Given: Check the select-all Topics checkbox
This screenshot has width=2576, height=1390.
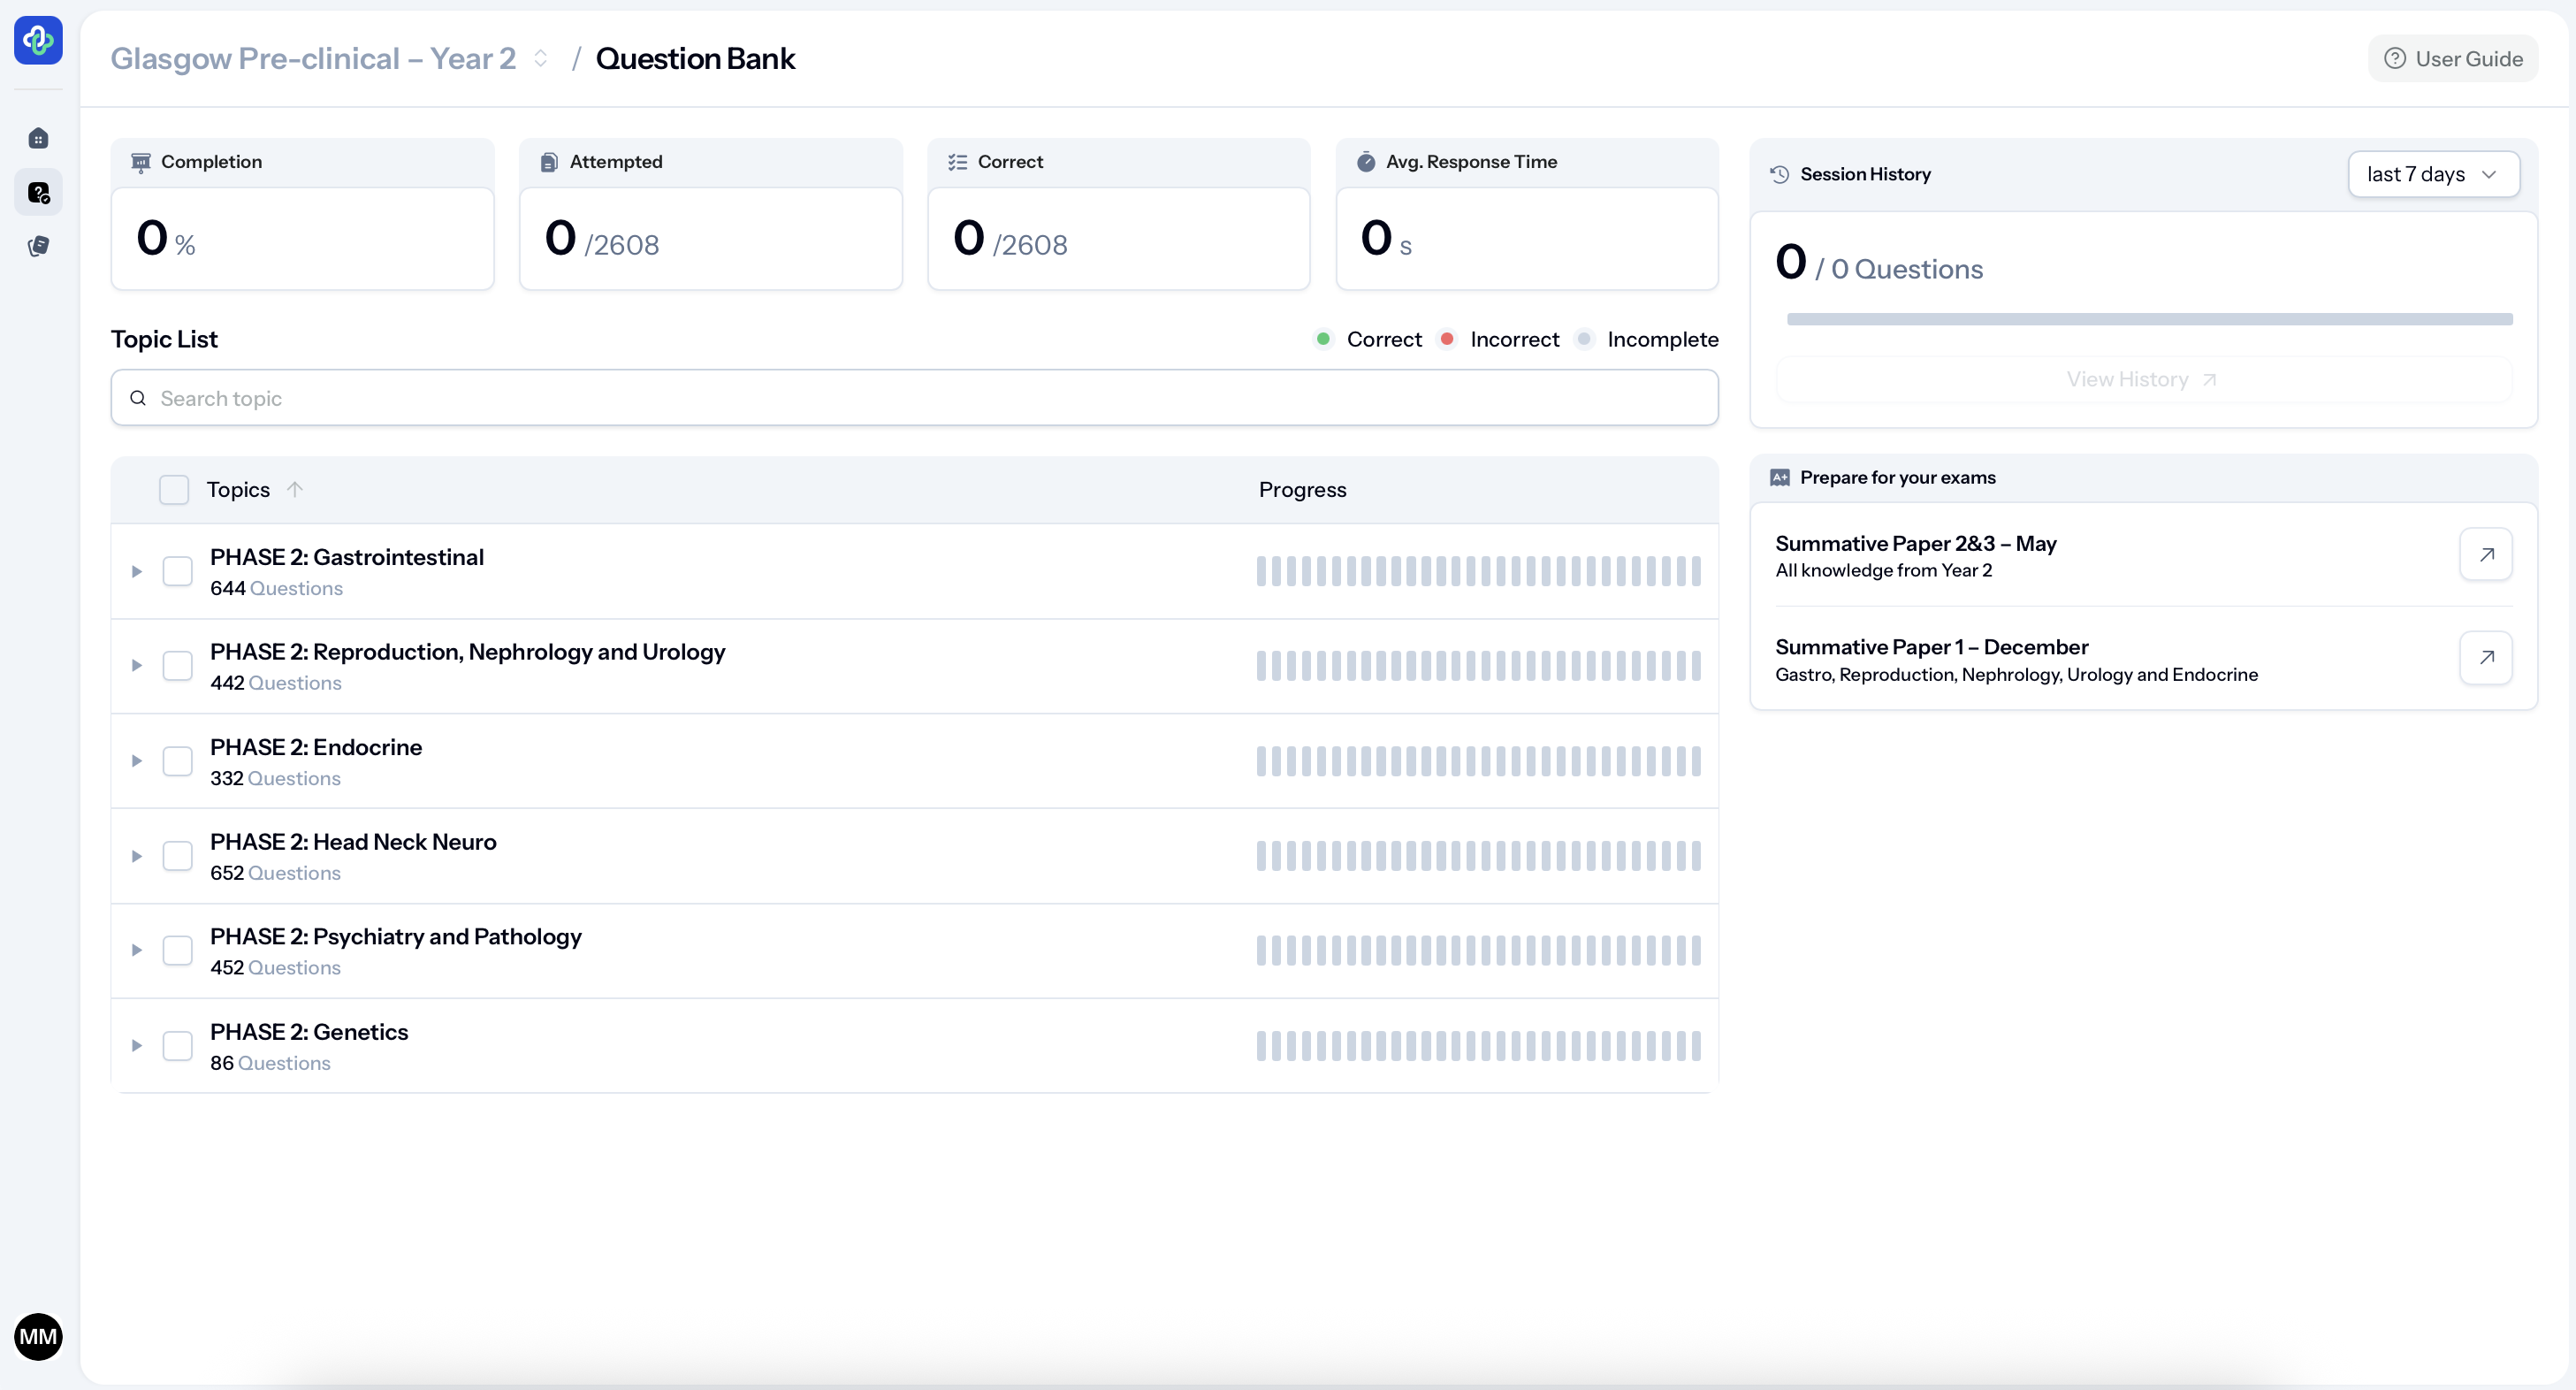Looking at the screenshot, I should (x=174, y=490).
